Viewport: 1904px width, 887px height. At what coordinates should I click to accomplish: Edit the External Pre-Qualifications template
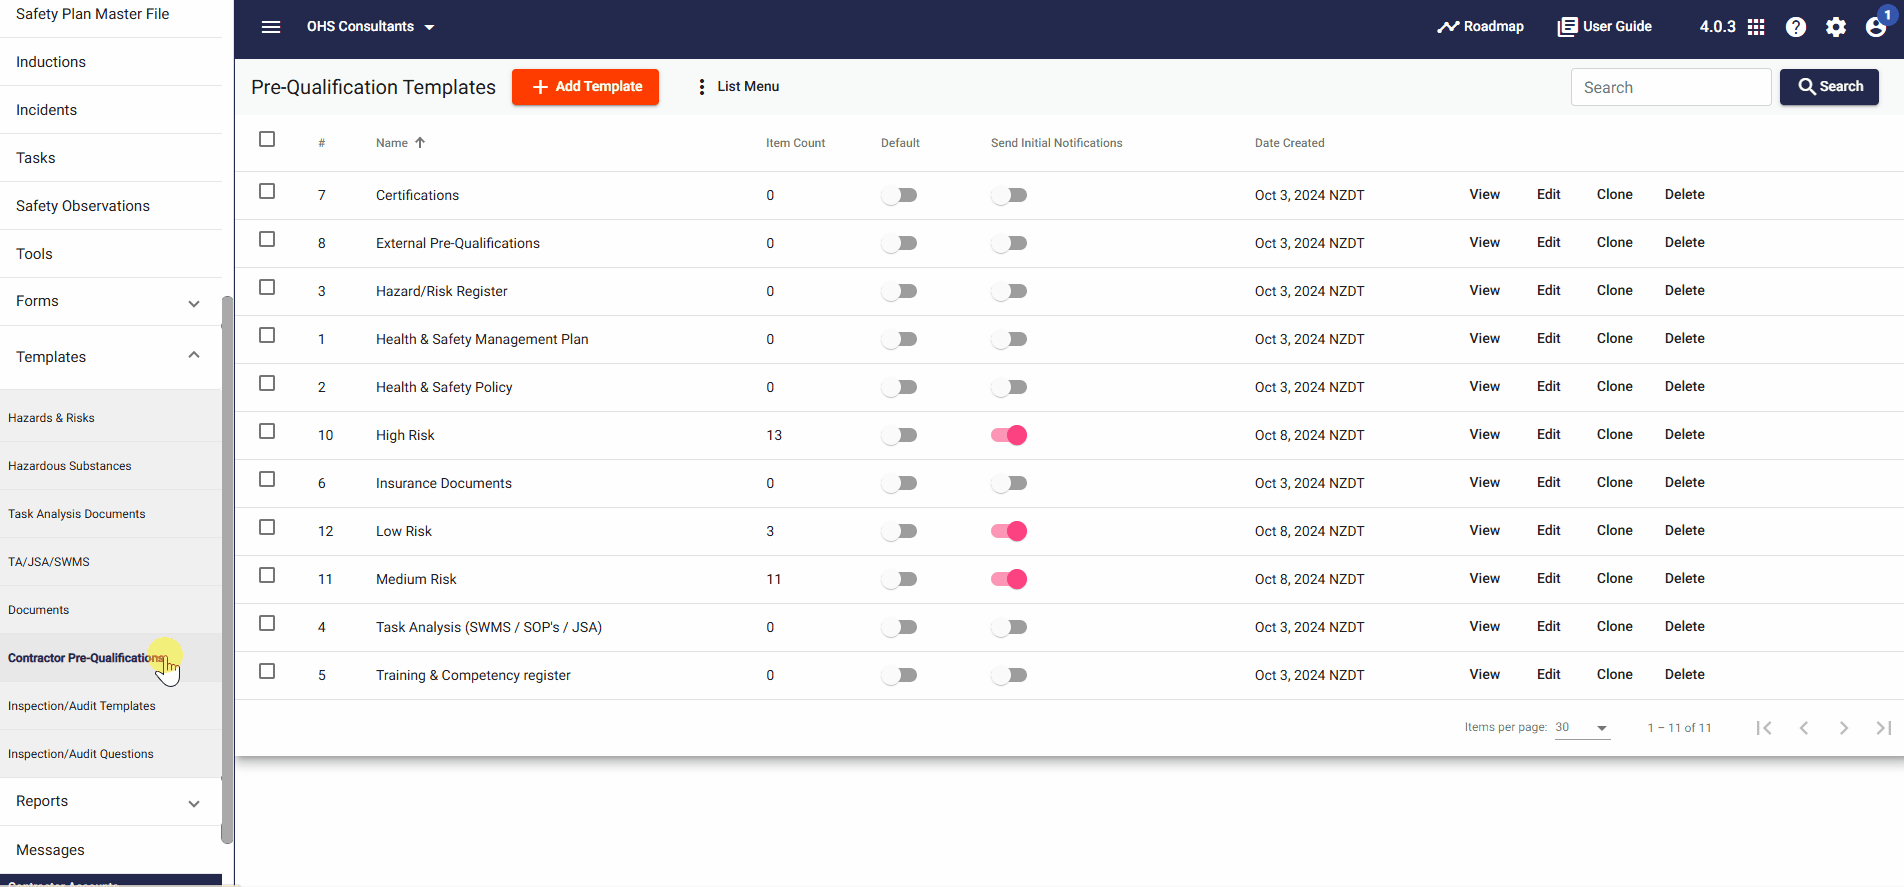click(x=1548, y=243)
